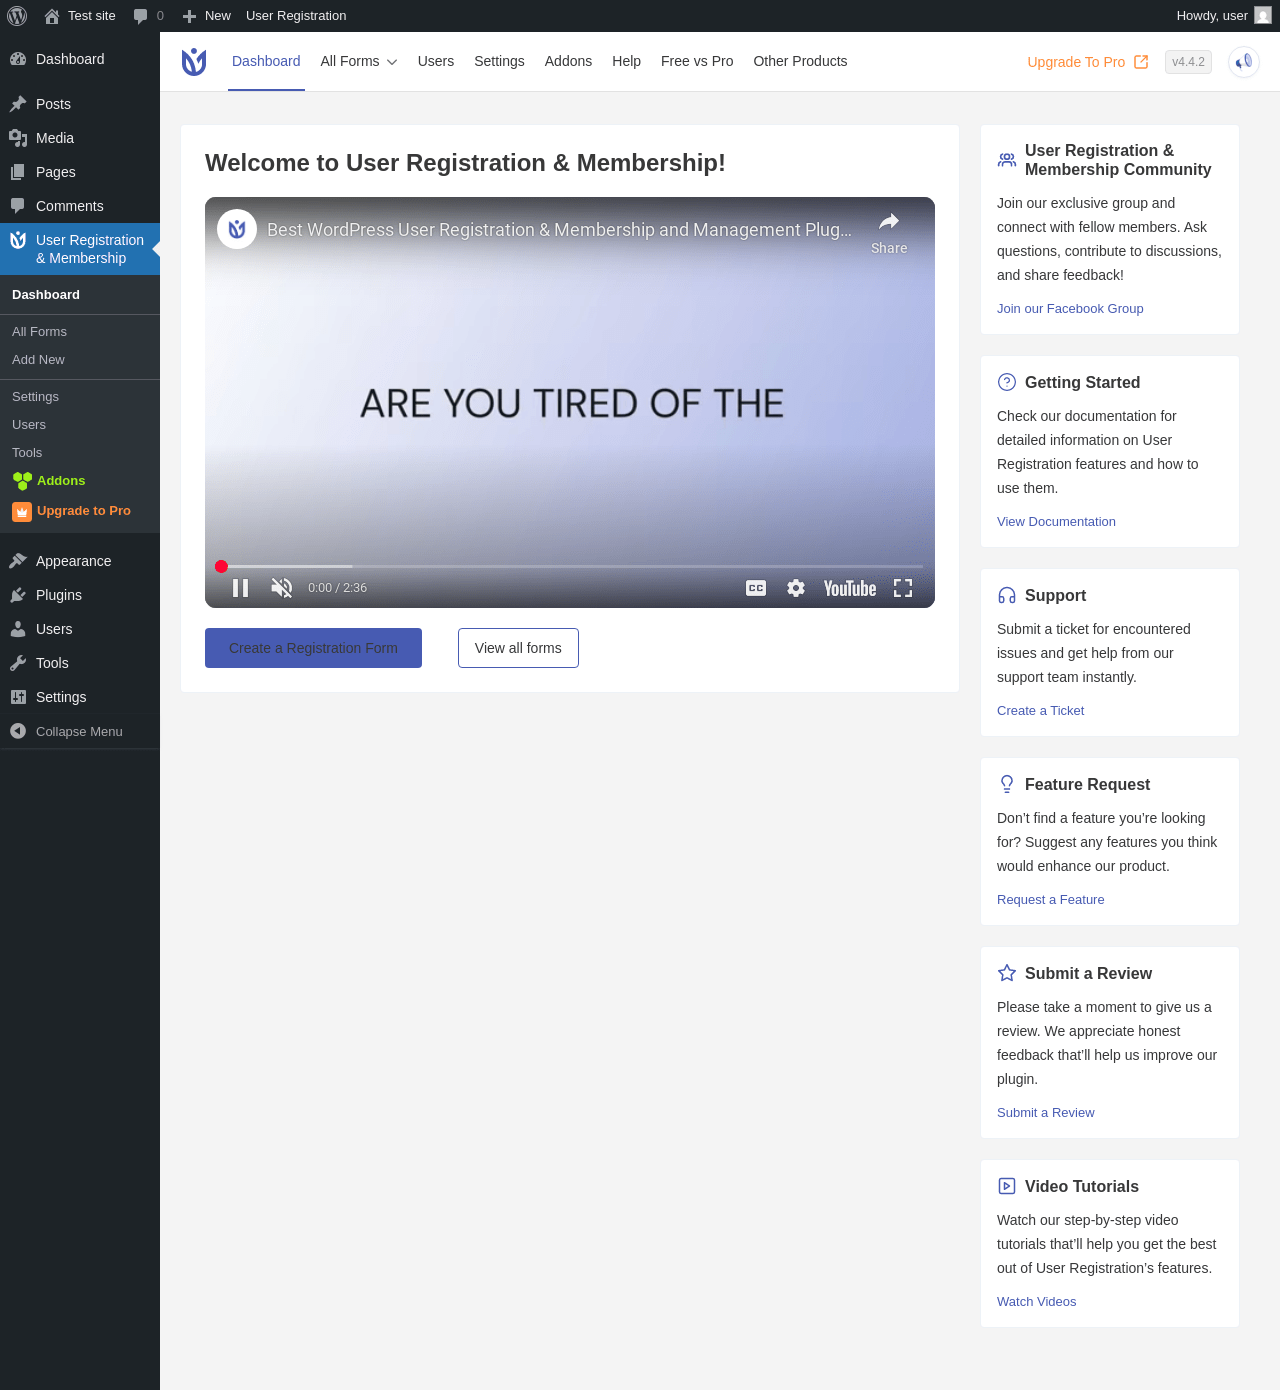Click the Tools wrench icon
Image resolution: width=1280 pixels, height=1390 pixels.
tap(18, 663)
